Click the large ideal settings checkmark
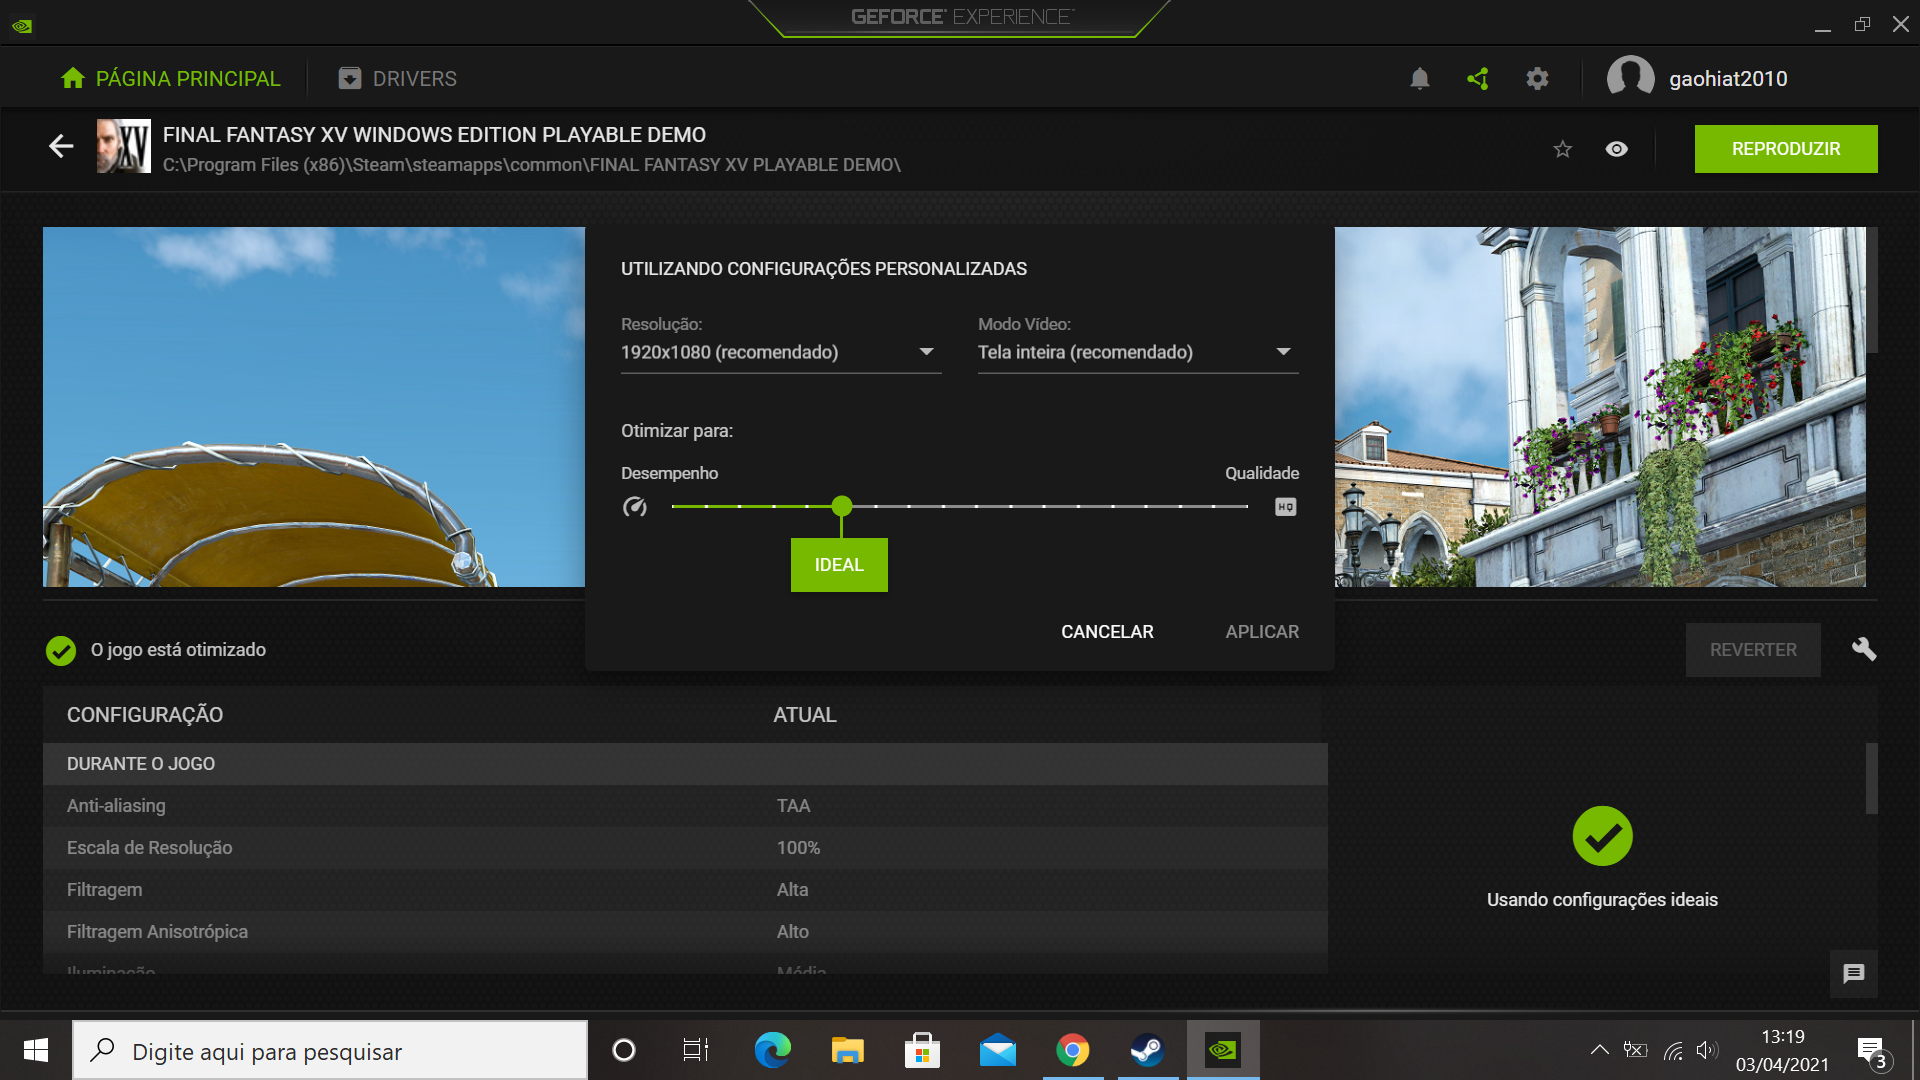The width and height of the screenshot is (1920, 1080). (1602, 836)
